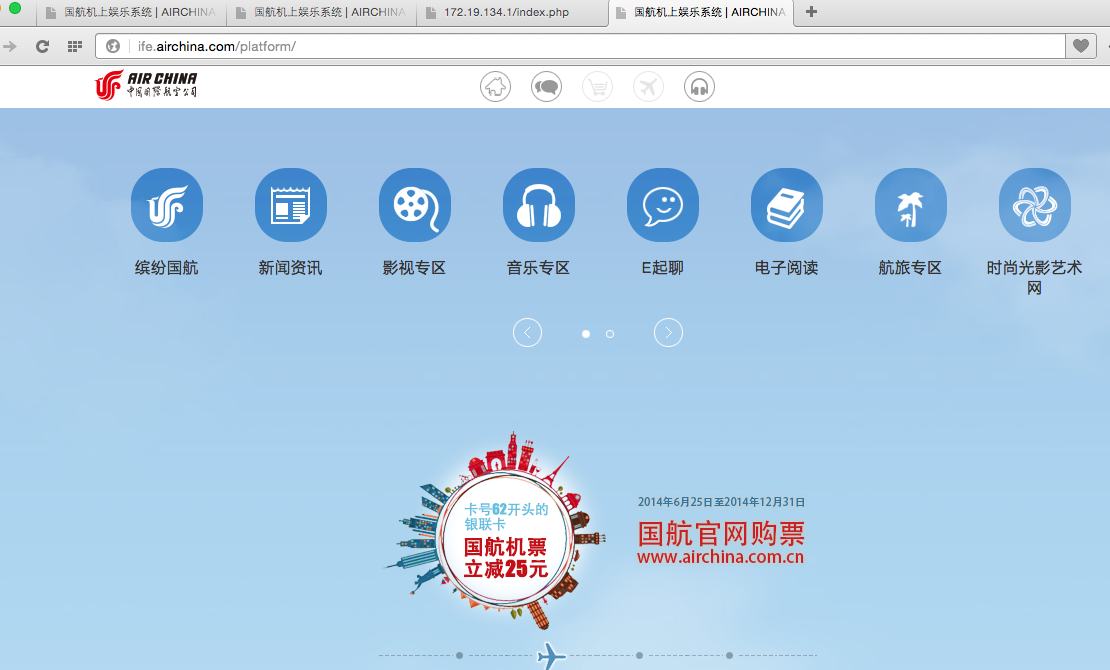Go to previous carousel page arrow
The height and width of the screenshot is (670, 1110).
point(527,332)
